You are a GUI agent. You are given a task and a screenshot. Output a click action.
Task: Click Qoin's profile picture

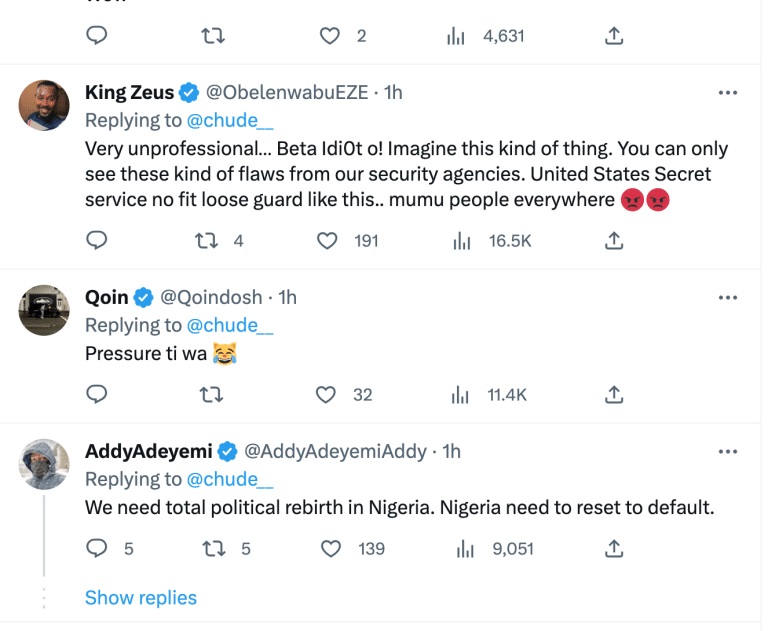(45, 310)
